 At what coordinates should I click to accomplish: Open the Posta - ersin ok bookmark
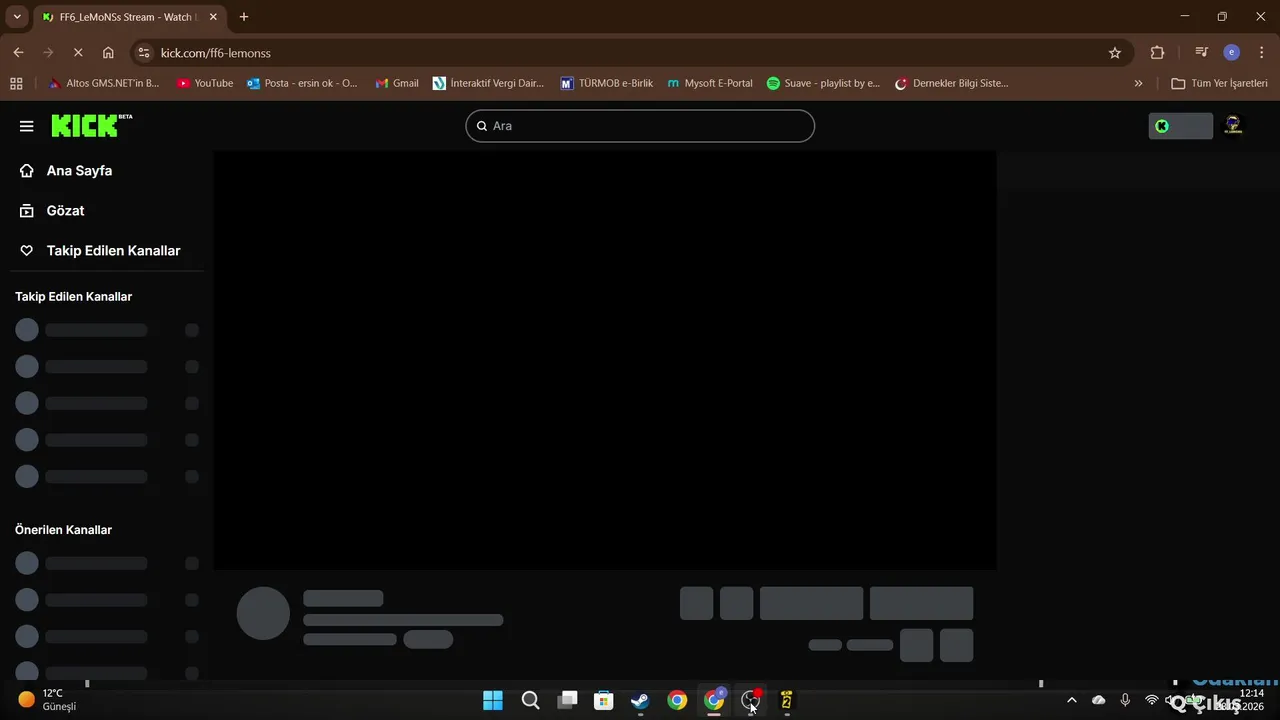click(302, 83)
